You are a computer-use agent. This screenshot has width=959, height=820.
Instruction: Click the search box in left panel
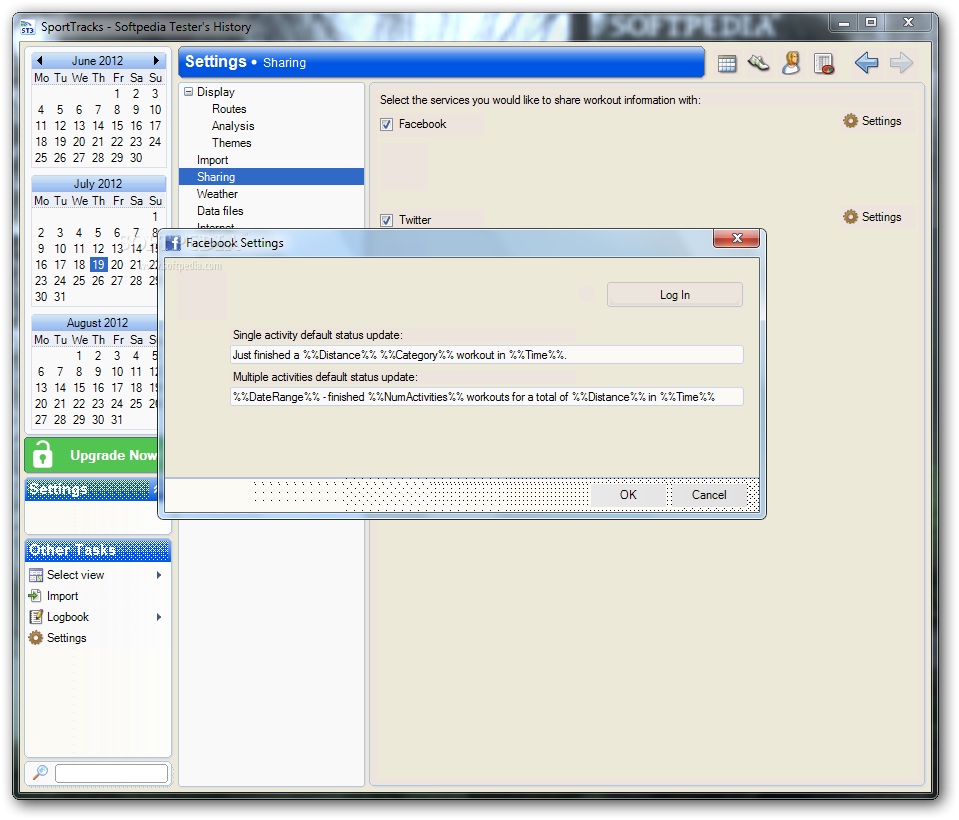point(111,774)
